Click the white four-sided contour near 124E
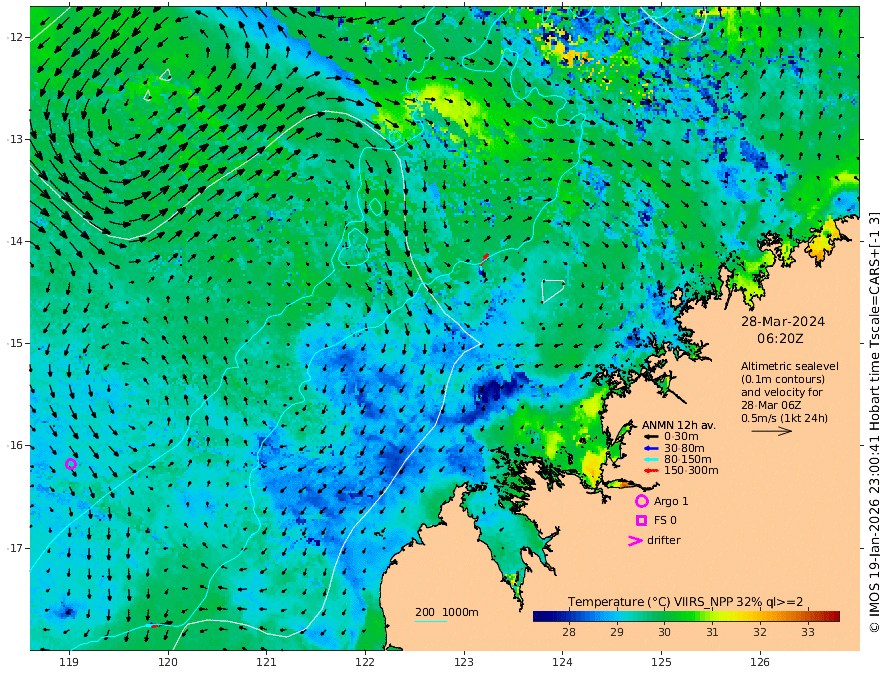The height and width of the screenshot is (680, 880). tap(553, 291)
